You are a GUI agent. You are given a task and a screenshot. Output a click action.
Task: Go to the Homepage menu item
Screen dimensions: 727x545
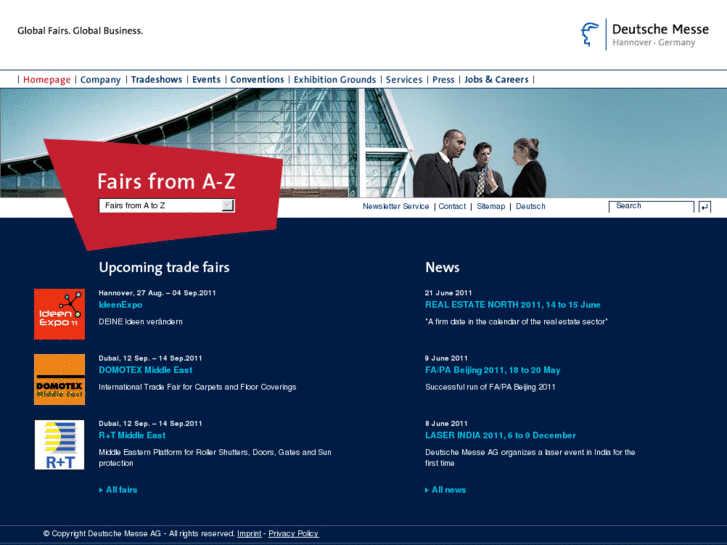tap(47, 80)
